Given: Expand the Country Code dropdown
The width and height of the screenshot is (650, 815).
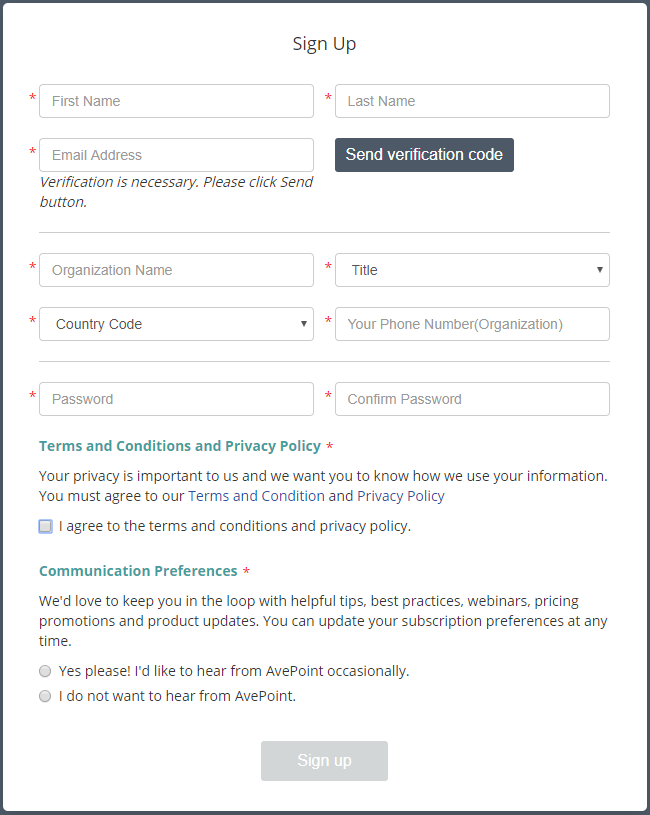Looking at the screenshot, I should pyautogui.click(x=176, y=324).
